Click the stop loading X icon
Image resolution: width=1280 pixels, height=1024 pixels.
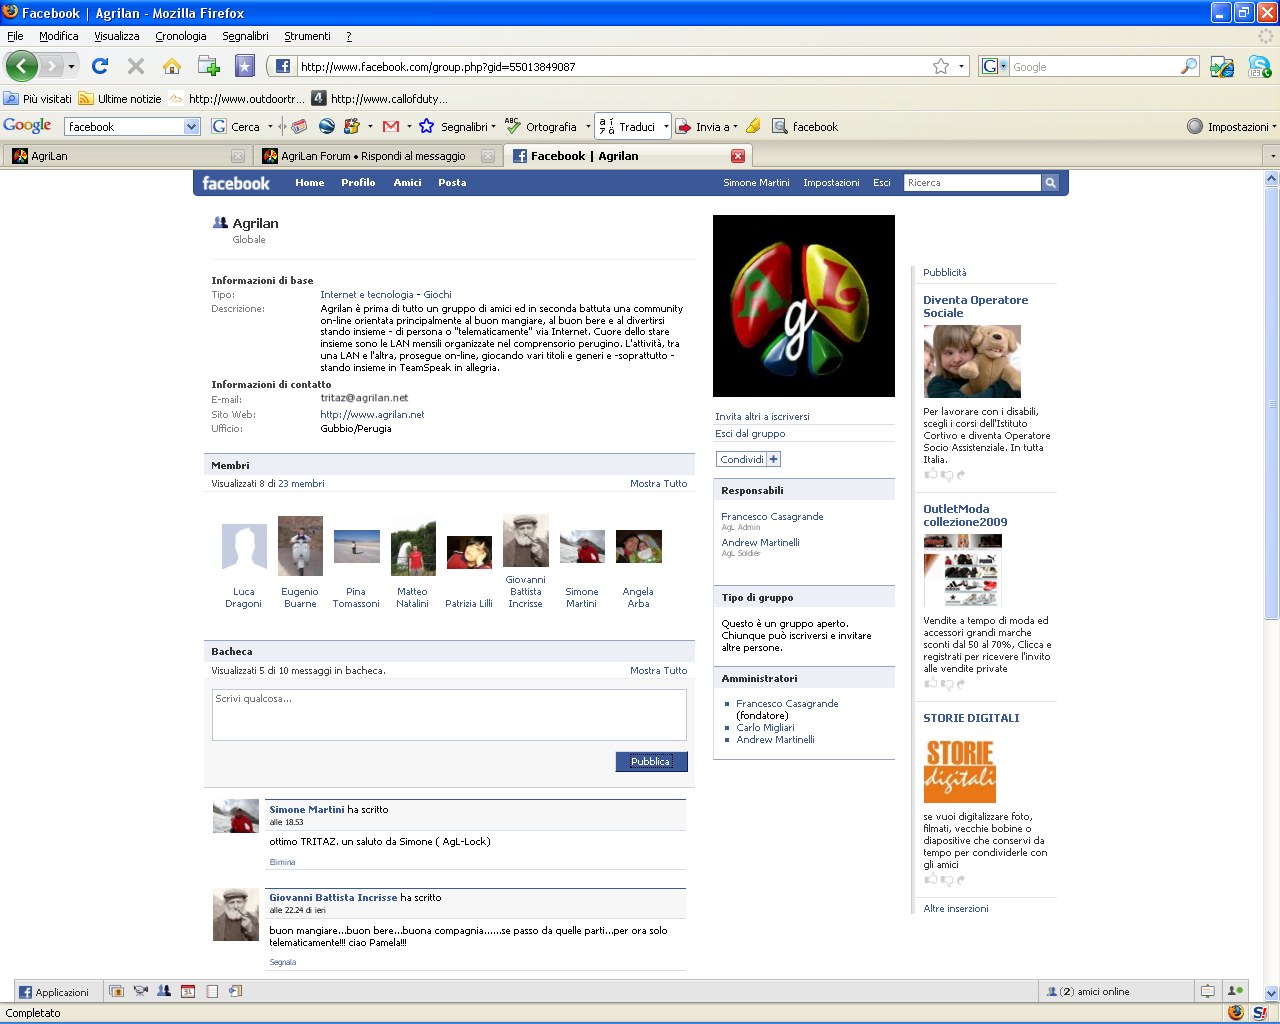tap(136, 66)
